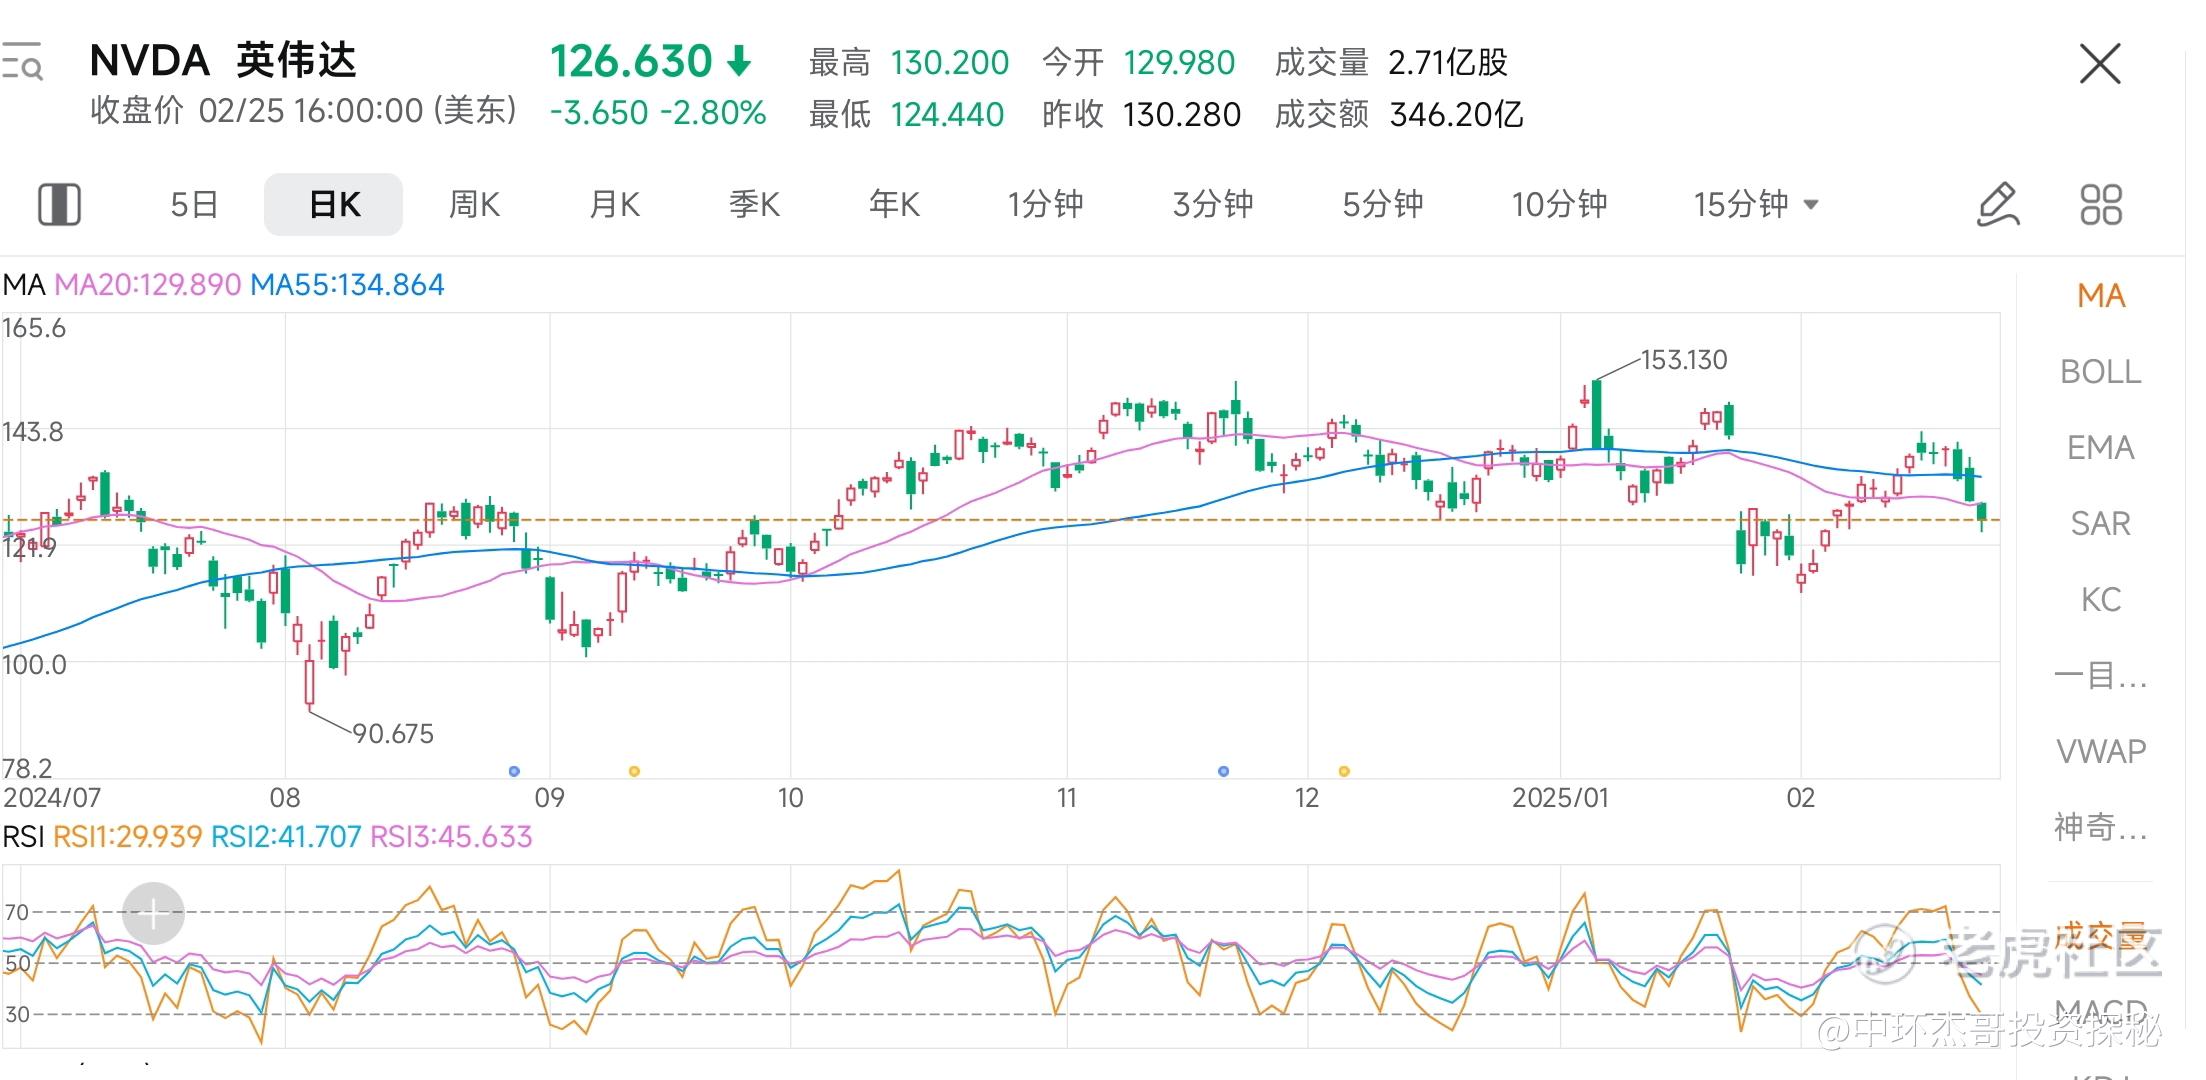
Task: Select the 3分钟 interval
Action: pyautogui.click(x=1213, y=204)
